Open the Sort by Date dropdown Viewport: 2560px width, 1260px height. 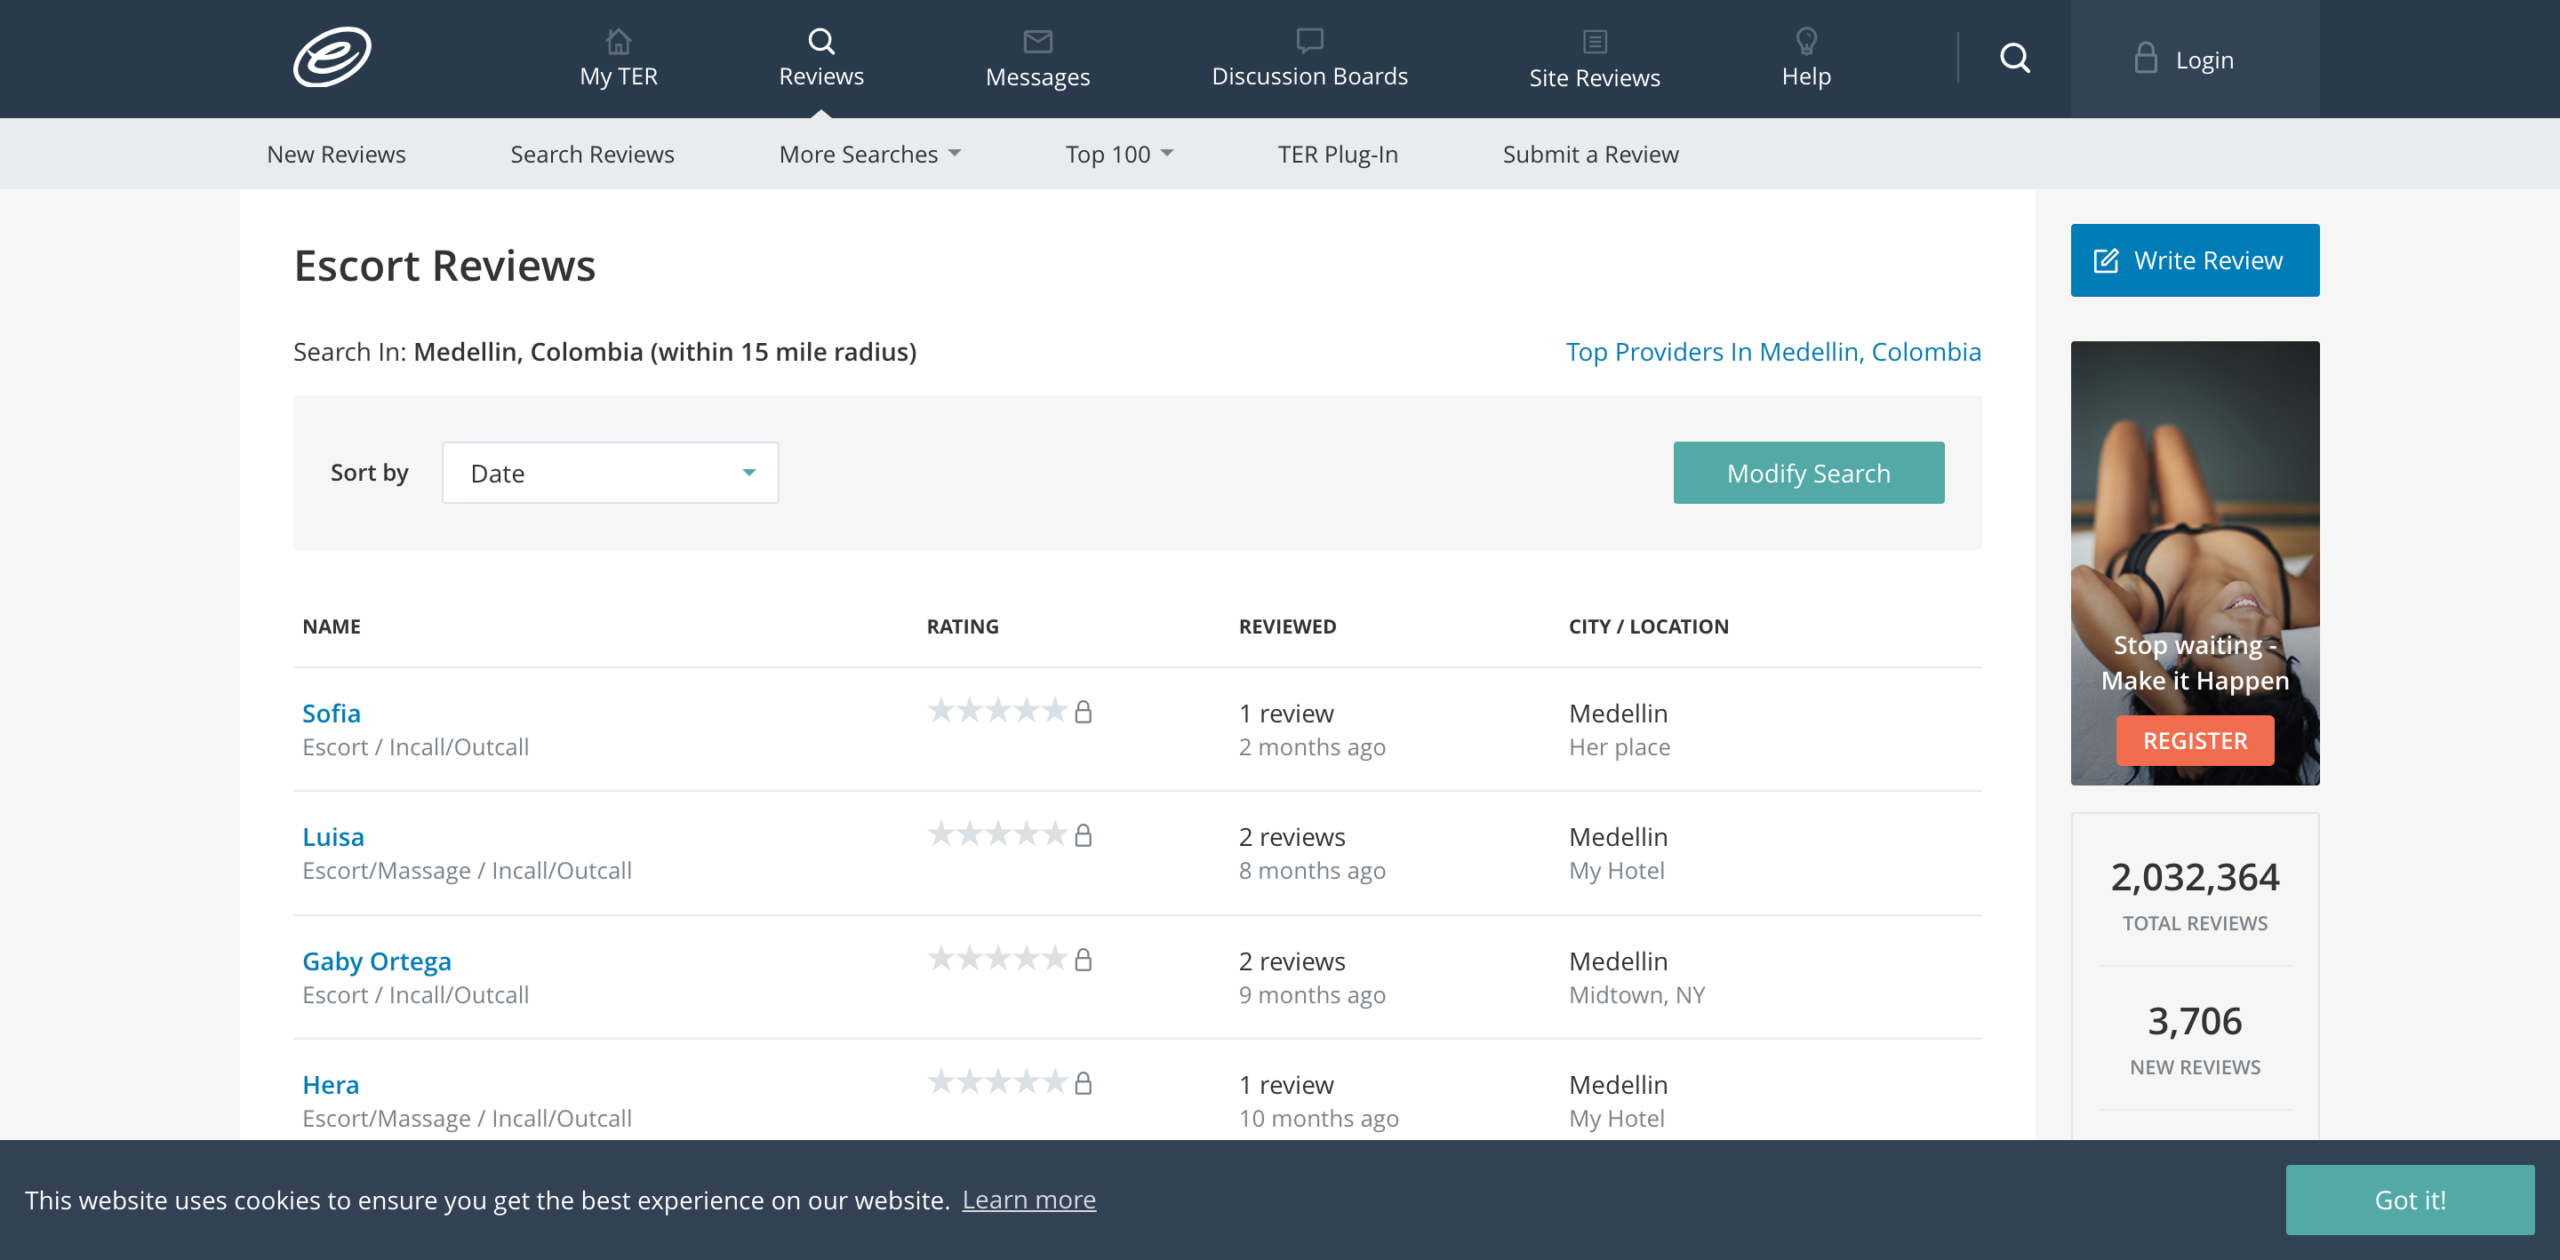pos(610,473)
